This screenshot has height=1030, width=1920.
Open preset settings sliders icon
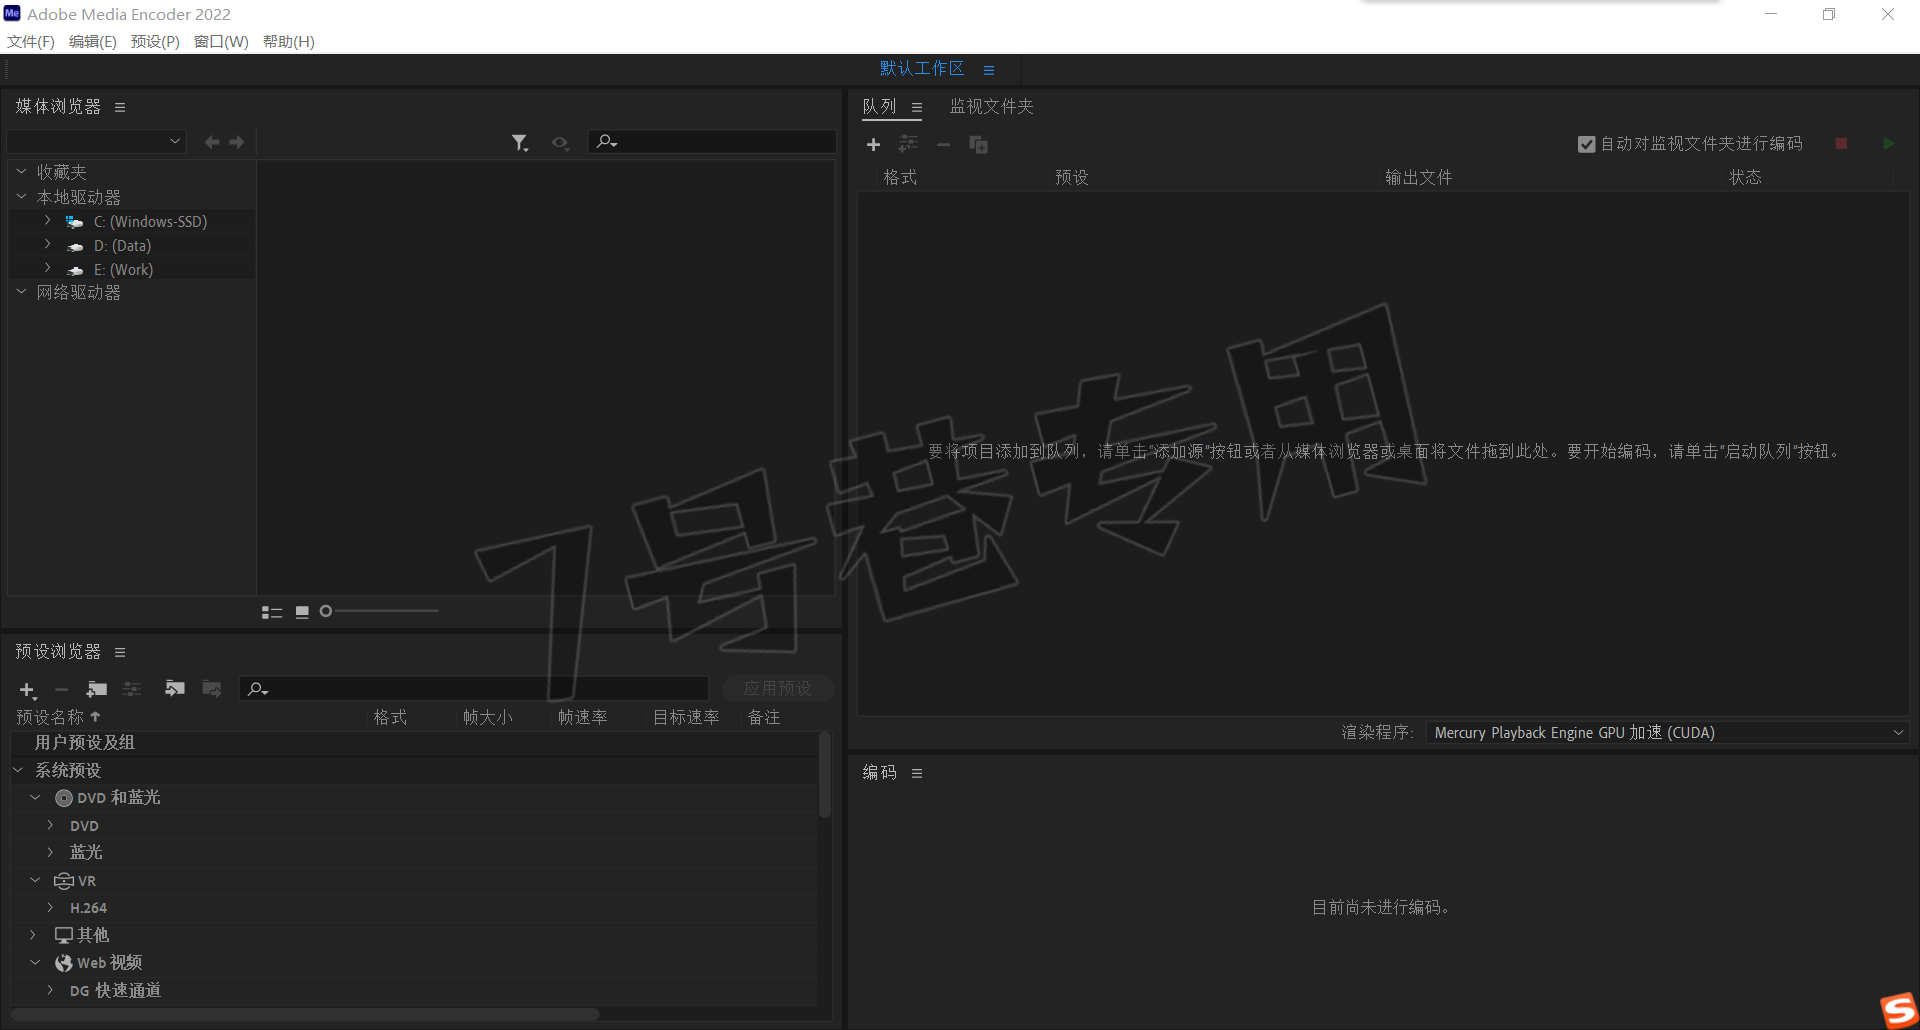click(132, 689)
